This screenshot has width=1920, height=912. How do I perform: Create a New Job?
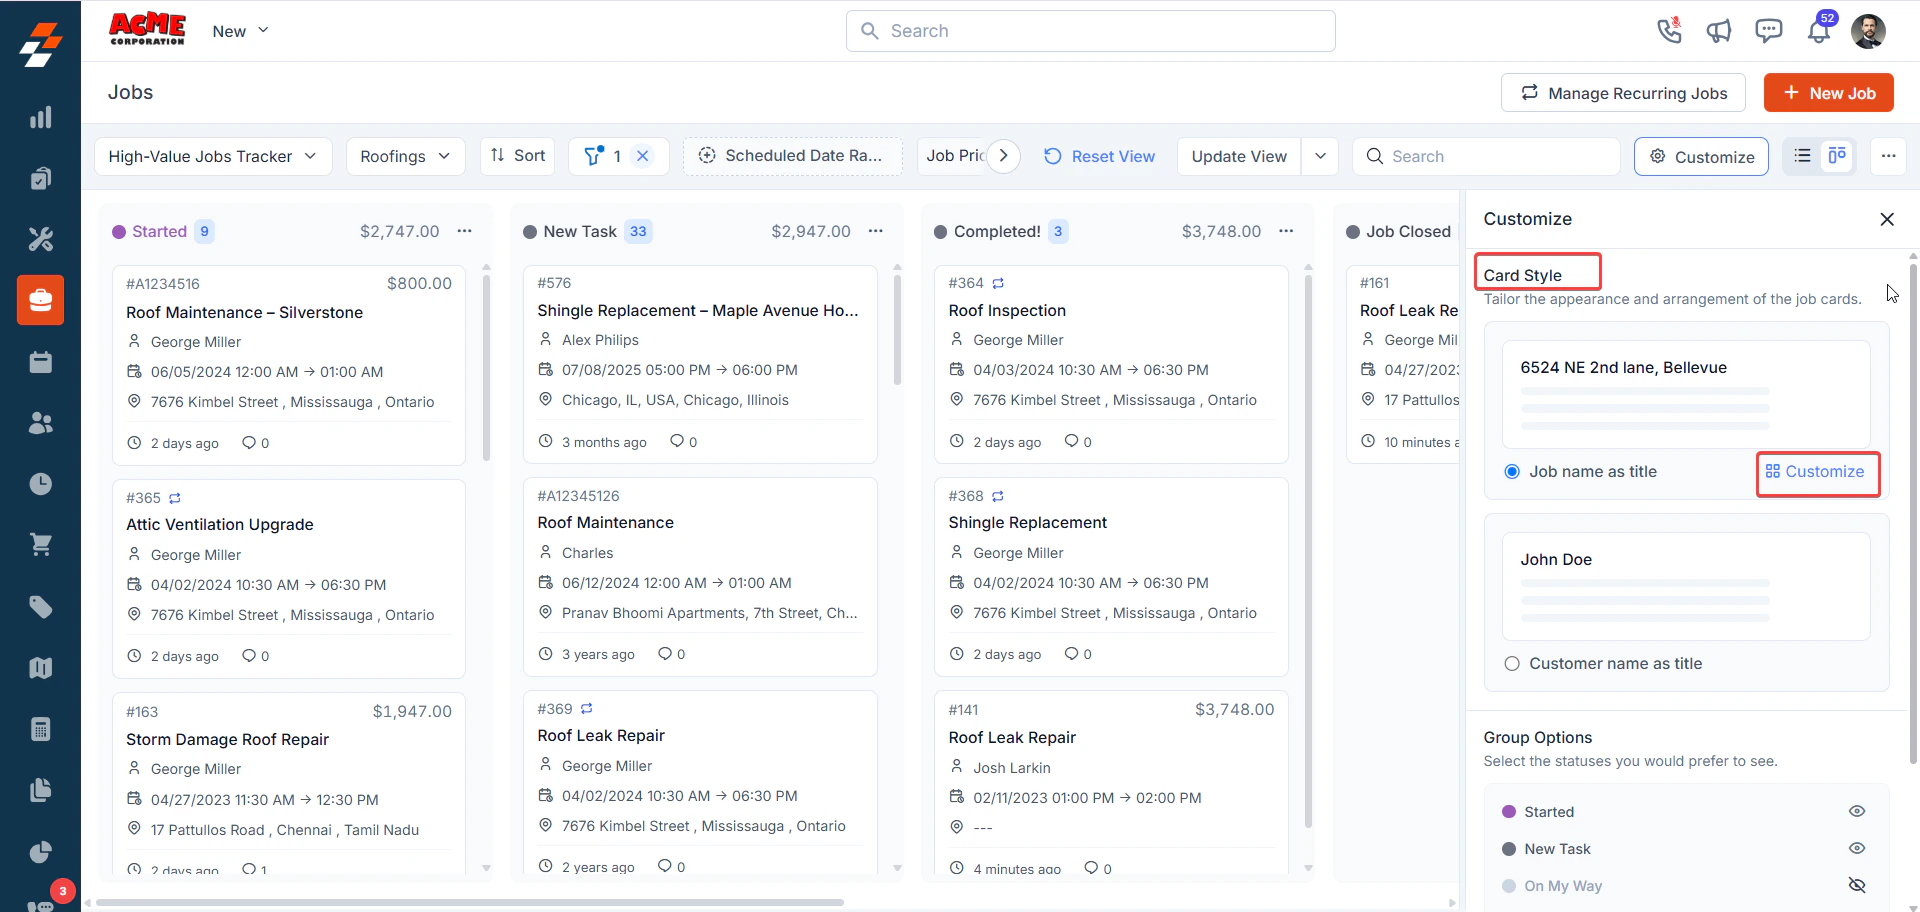click(x=1829, y=93)
